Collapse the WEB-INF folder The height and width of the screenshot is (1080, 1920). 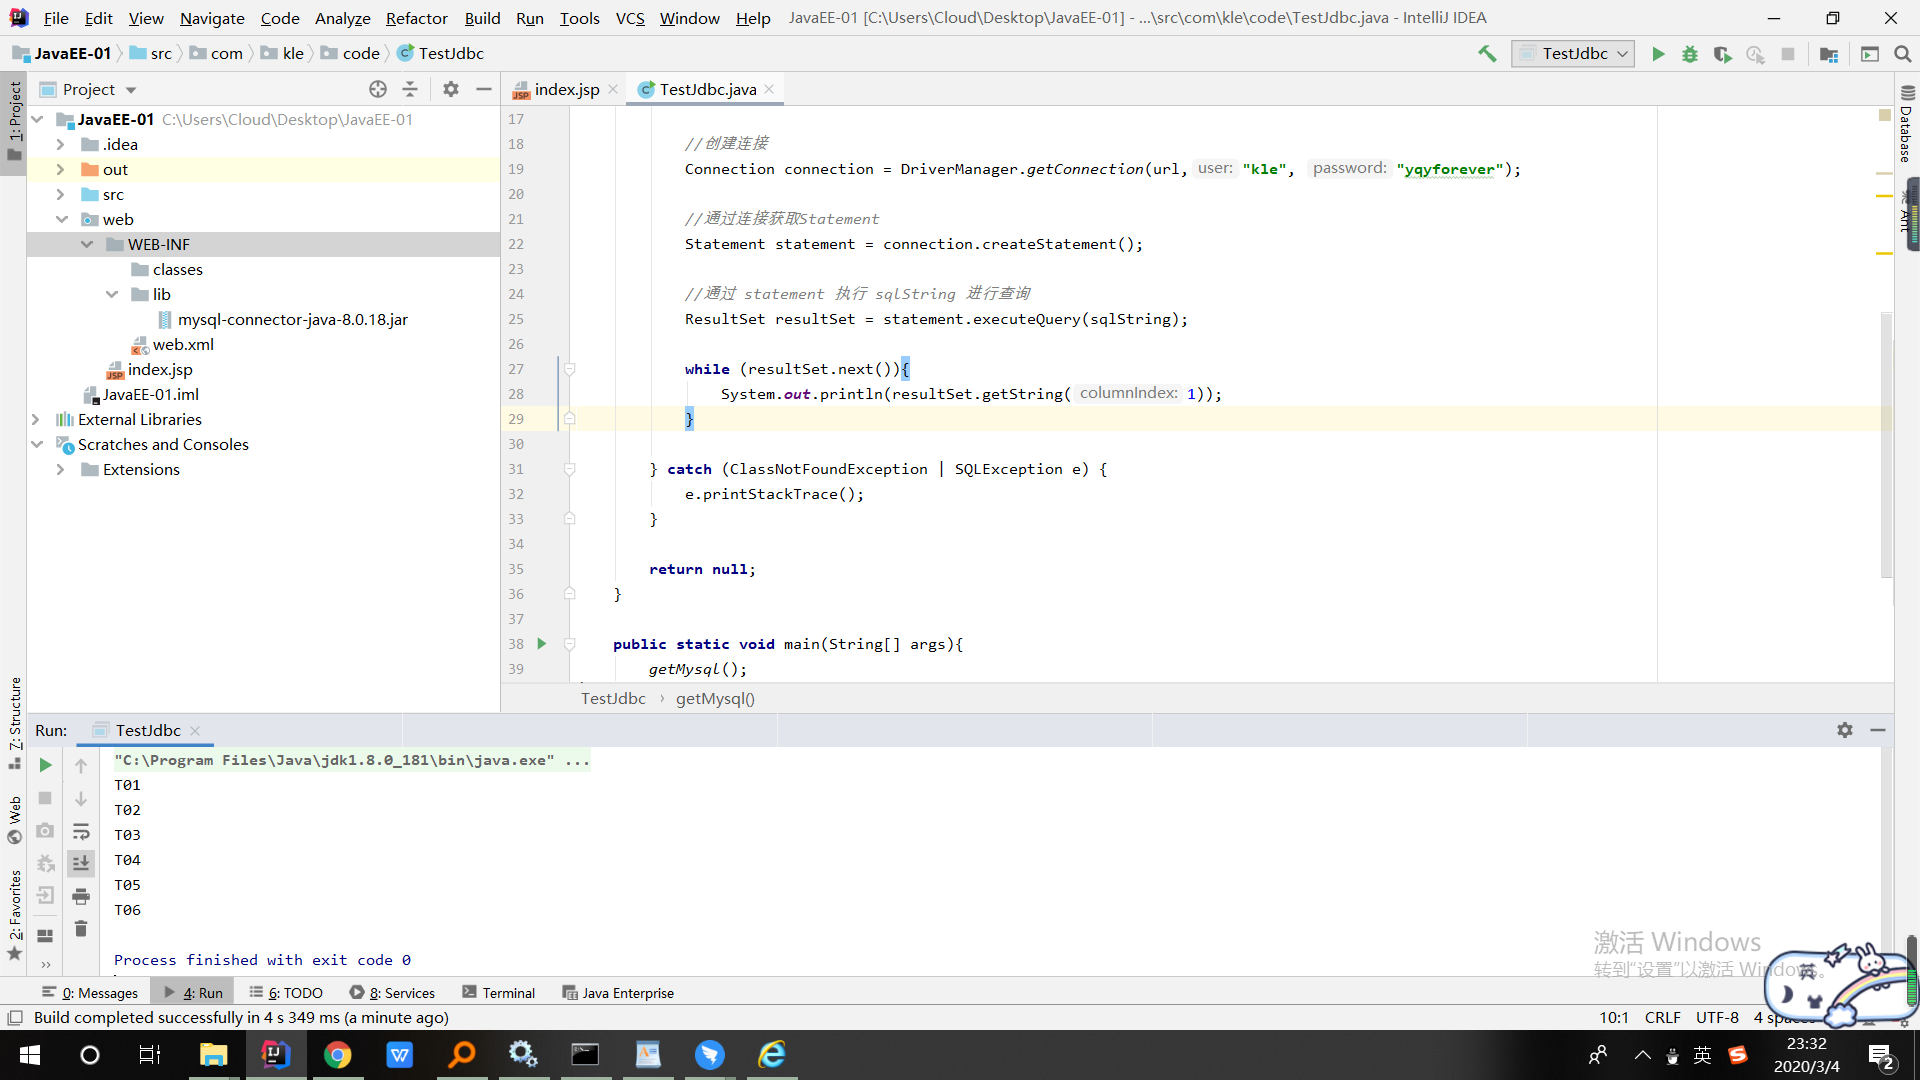tap(87, 244)
